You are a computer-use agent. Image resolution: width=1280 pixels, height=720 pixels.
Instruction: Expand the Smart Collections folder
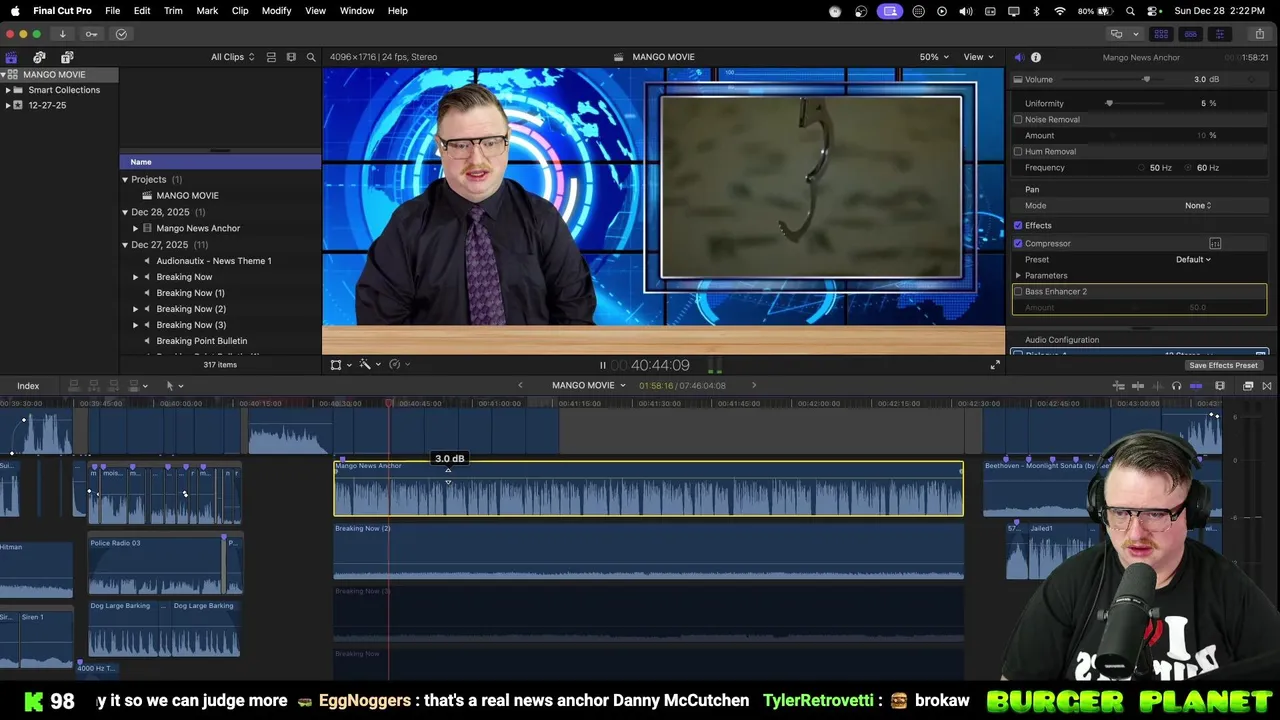click(8, 90)
